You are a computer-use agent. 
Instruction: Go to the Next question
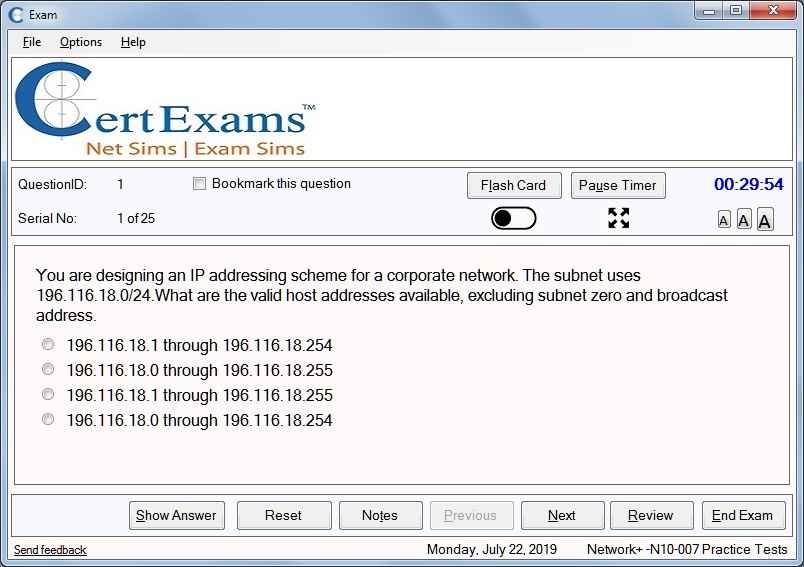point(562,515)
